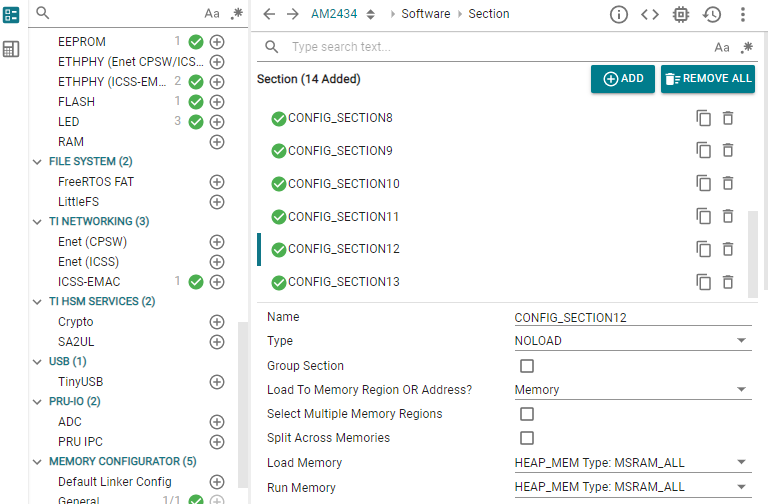
Task: Add a TinyUSB instance with plus icon
Action: click(x=216, y=382)
